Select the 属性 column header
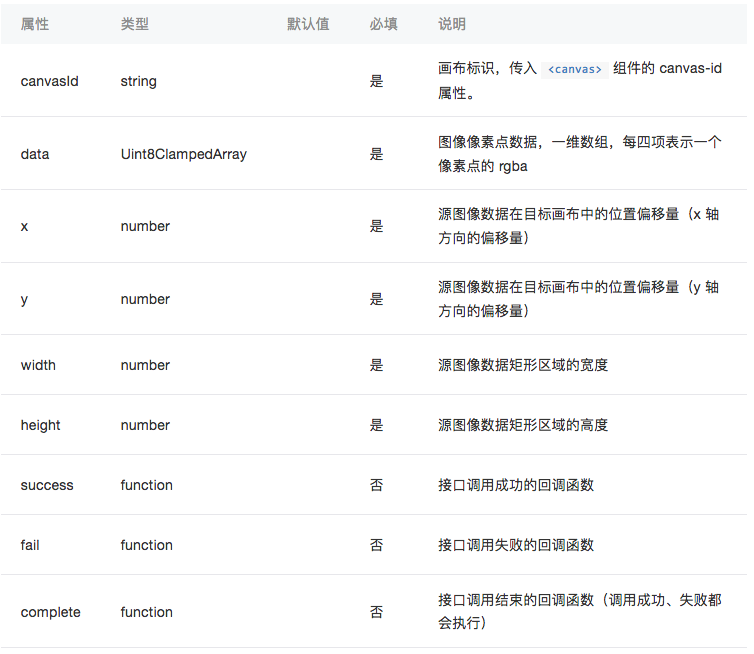Screen dimensions: 754x654 35,24
